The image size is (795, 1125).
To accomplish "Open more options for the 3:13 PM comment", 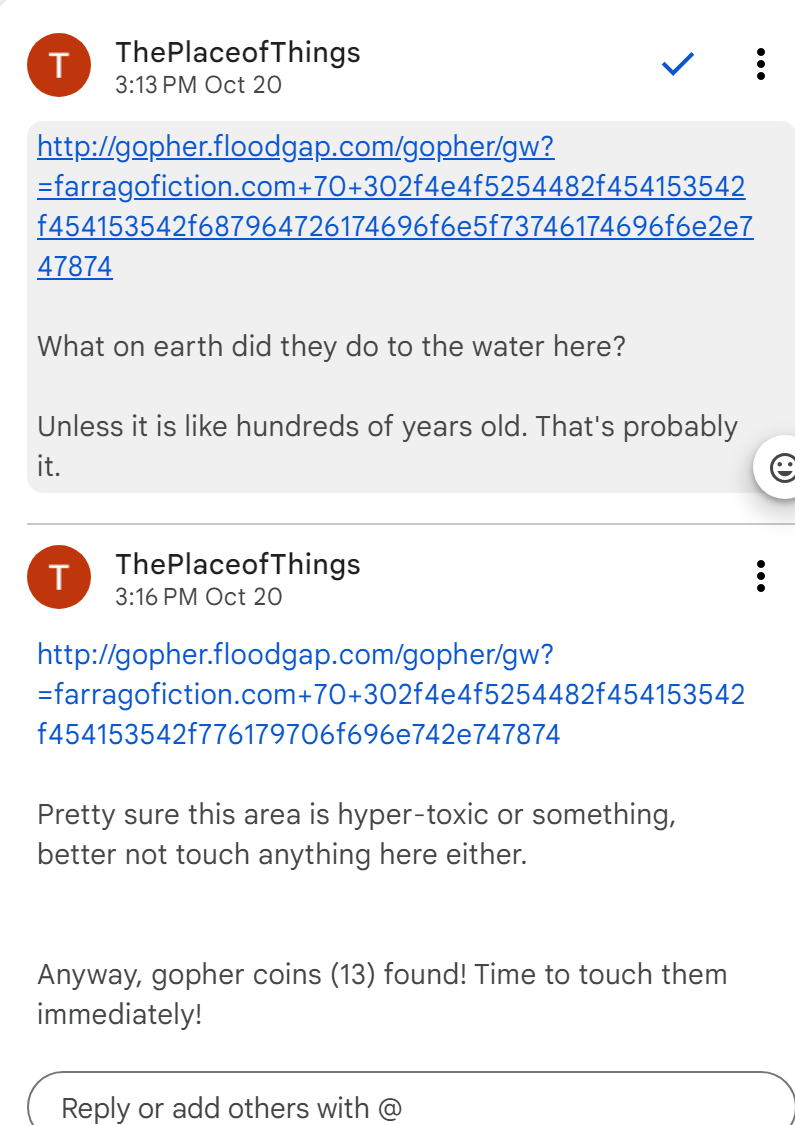I will (761, 65).
